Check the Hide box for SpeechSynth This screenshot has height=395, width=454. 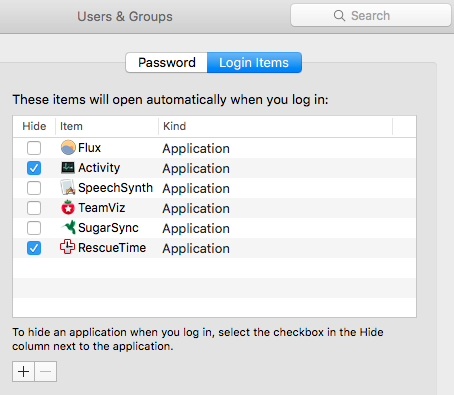coord(34,188)
